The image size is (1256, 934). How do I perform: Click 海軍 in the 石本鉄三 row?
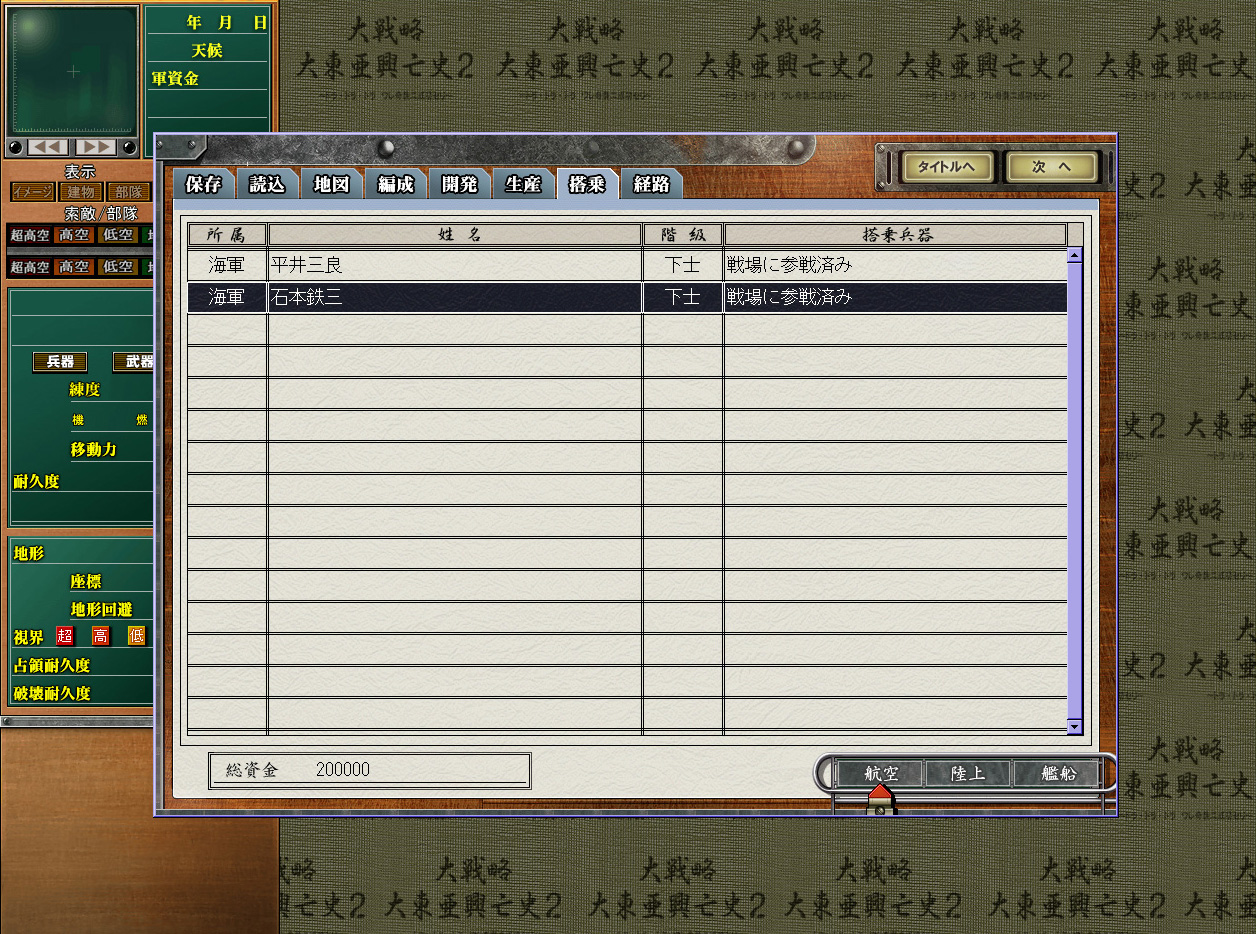(227, 298)
